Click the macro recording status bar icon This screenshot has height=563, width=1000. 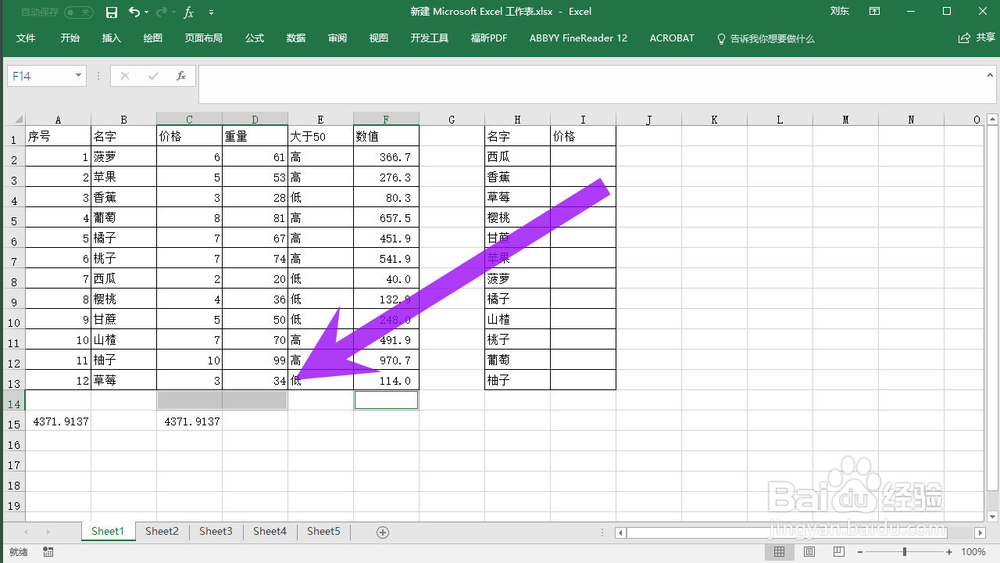click(48, 552)
